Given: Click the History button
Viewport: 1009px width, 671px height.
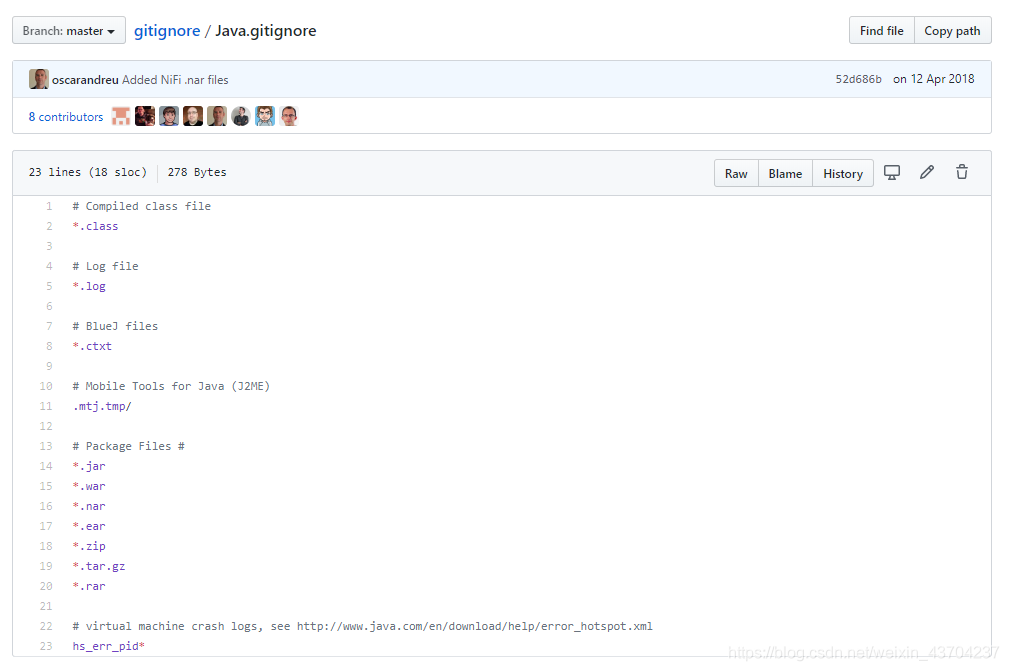Looking at the screenshot, I should coord(843,173).
